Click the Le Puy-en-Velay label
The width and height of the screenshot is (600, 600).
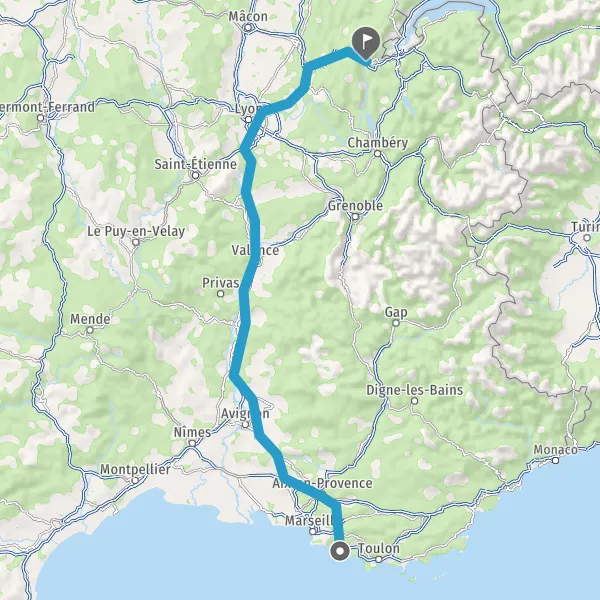click(136, 231)
